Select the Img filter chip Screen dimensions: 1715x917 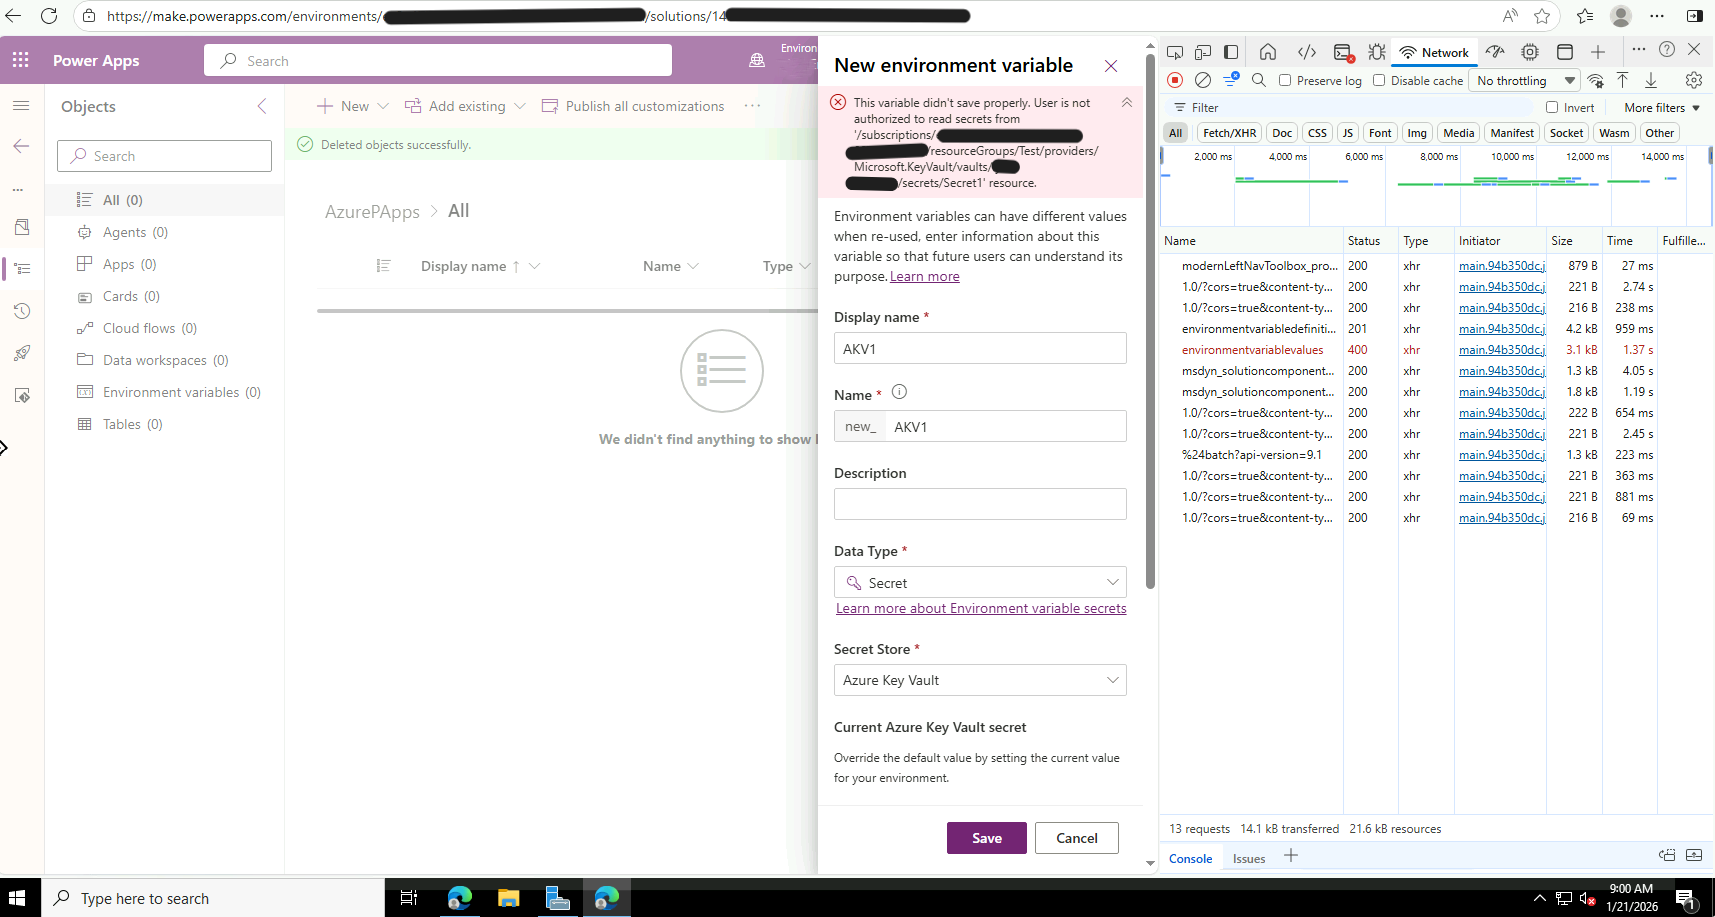[x=1417, y=133]
